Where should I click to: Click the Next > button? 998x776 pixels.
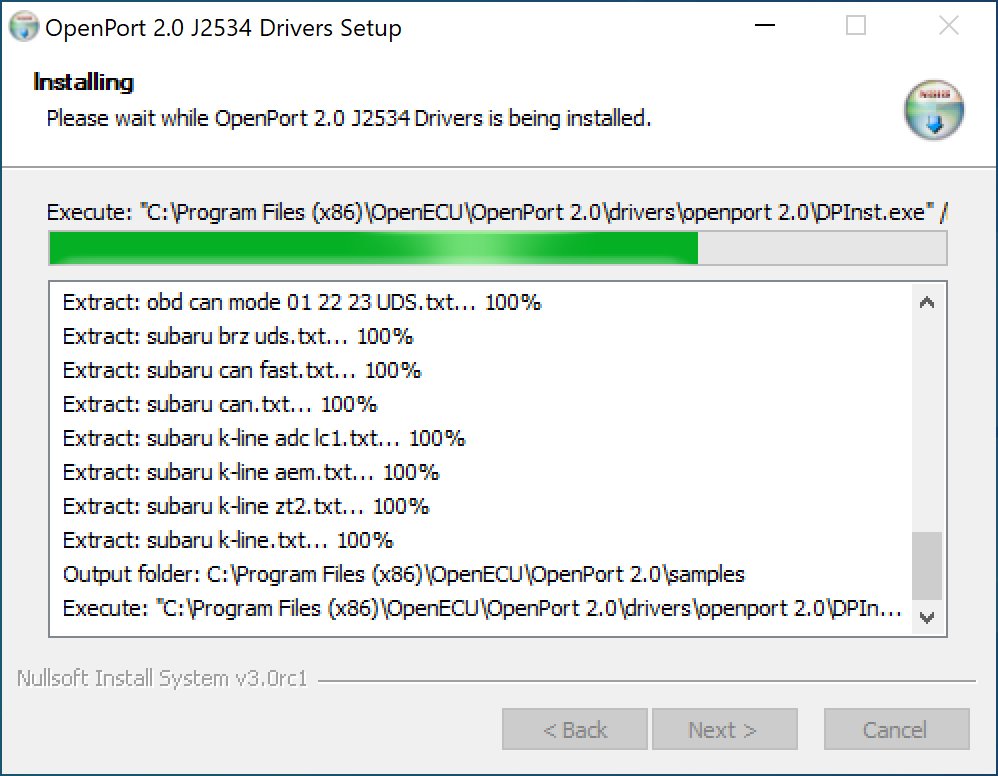tap(724, 730)
